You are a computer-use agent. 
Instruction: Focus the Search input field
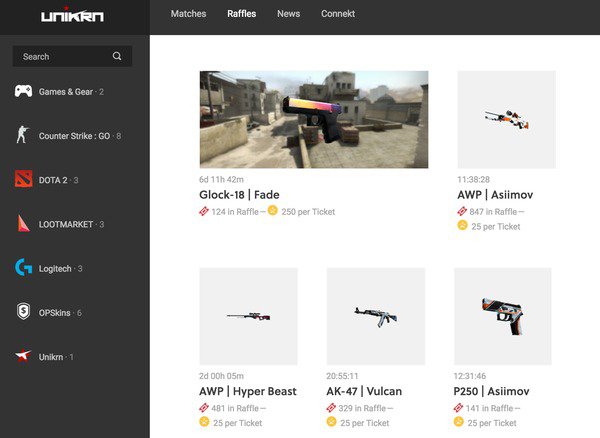72,56
